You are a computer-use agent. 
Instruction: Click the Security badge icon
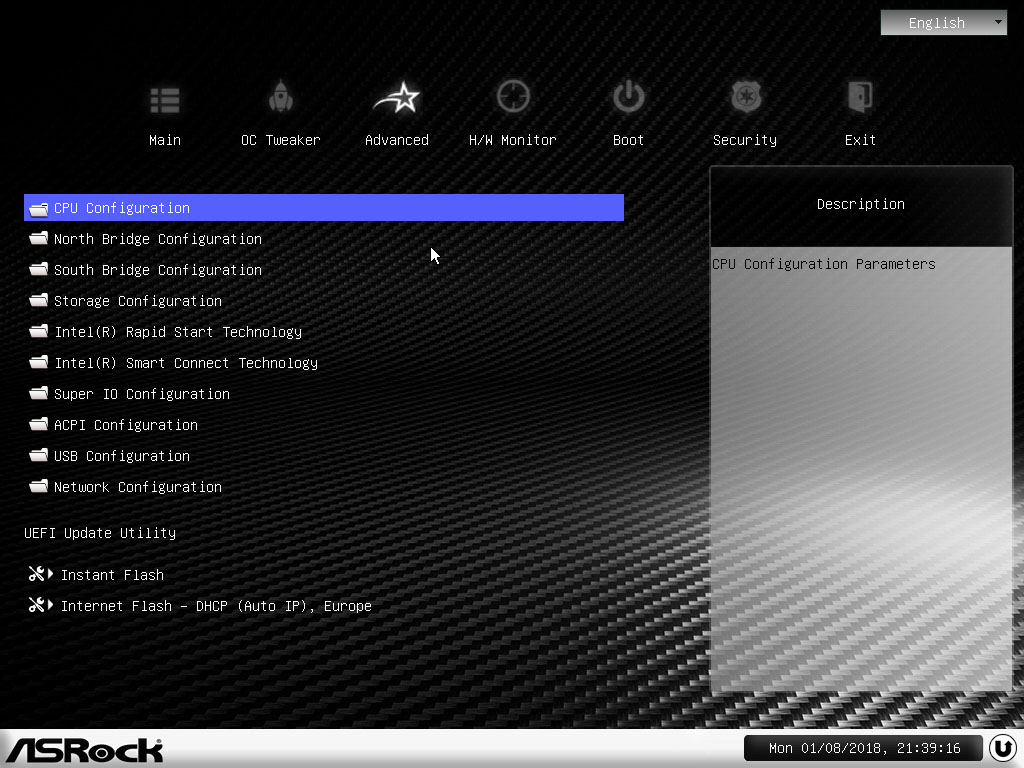(746, 97)
